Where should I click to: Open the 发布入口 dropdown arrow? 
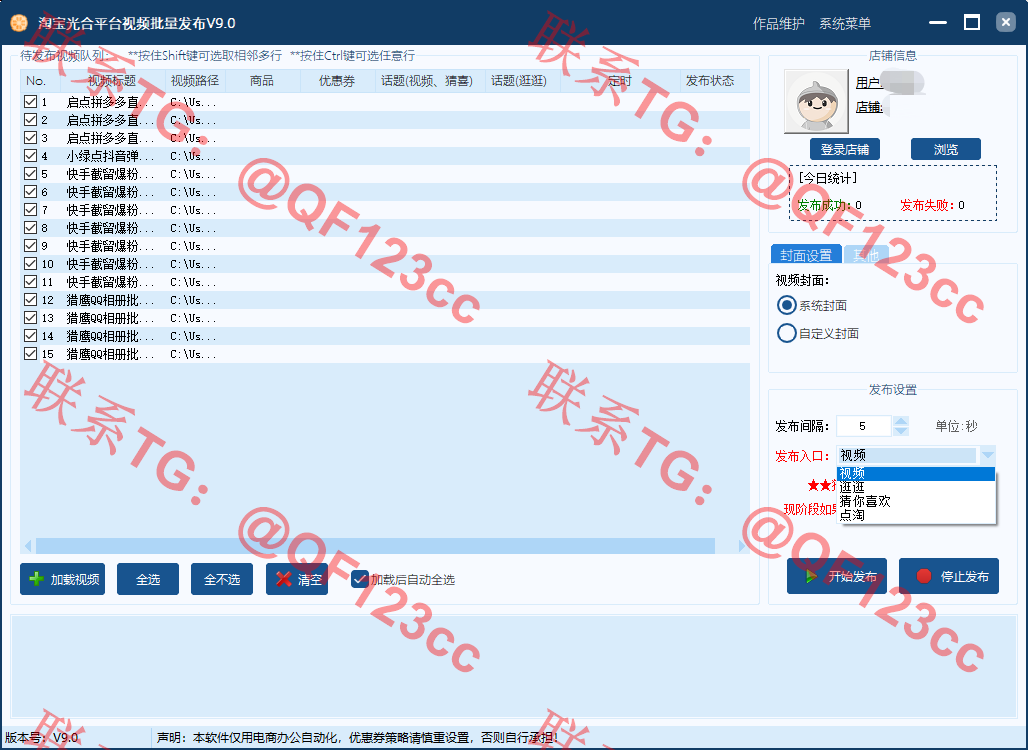pos(987,454)
